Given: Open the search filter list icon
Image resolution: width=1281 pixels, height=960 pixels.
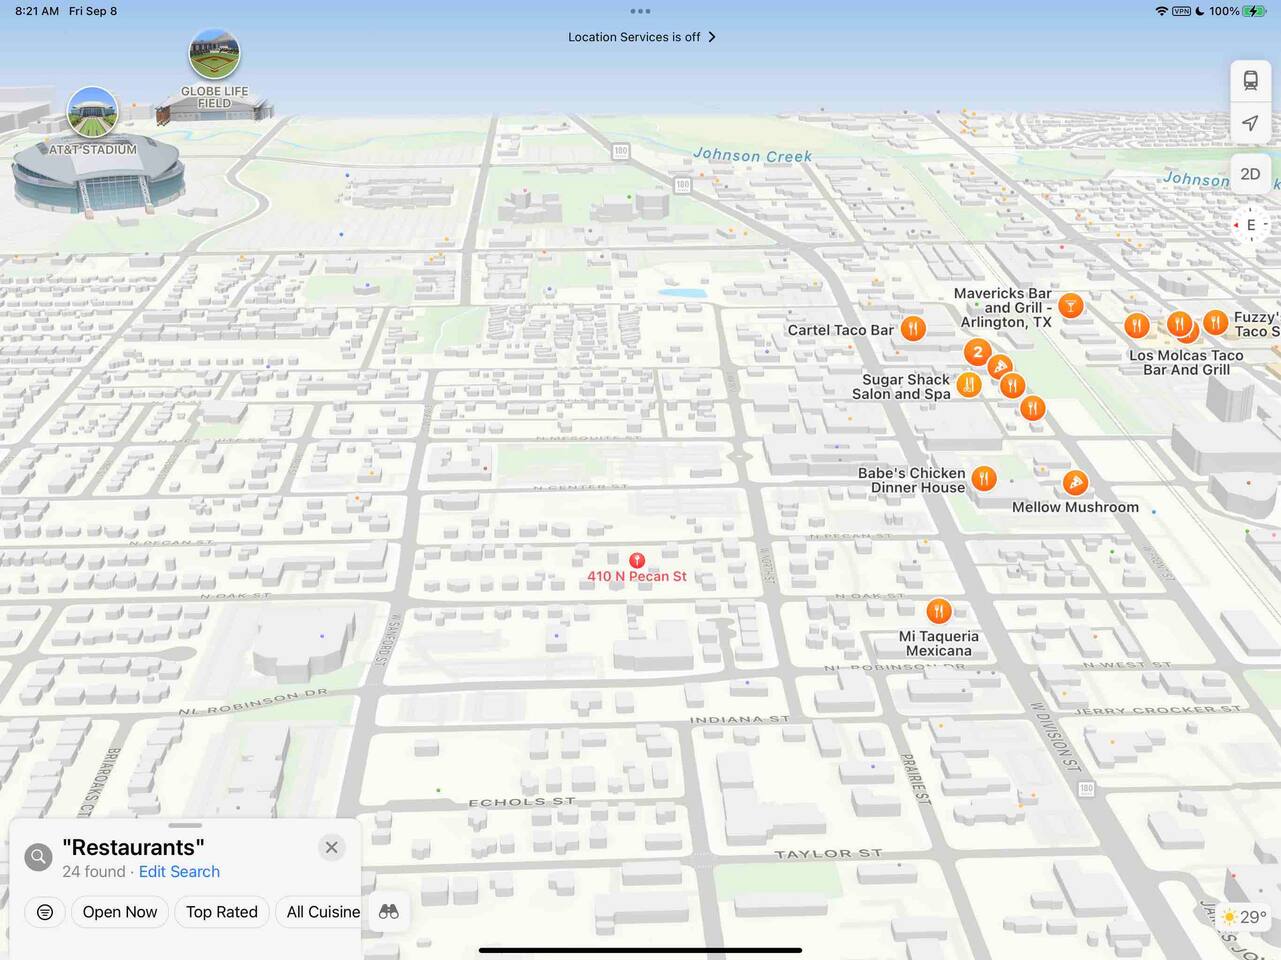Looking at the screenshot, I should (x=45, y=912).
